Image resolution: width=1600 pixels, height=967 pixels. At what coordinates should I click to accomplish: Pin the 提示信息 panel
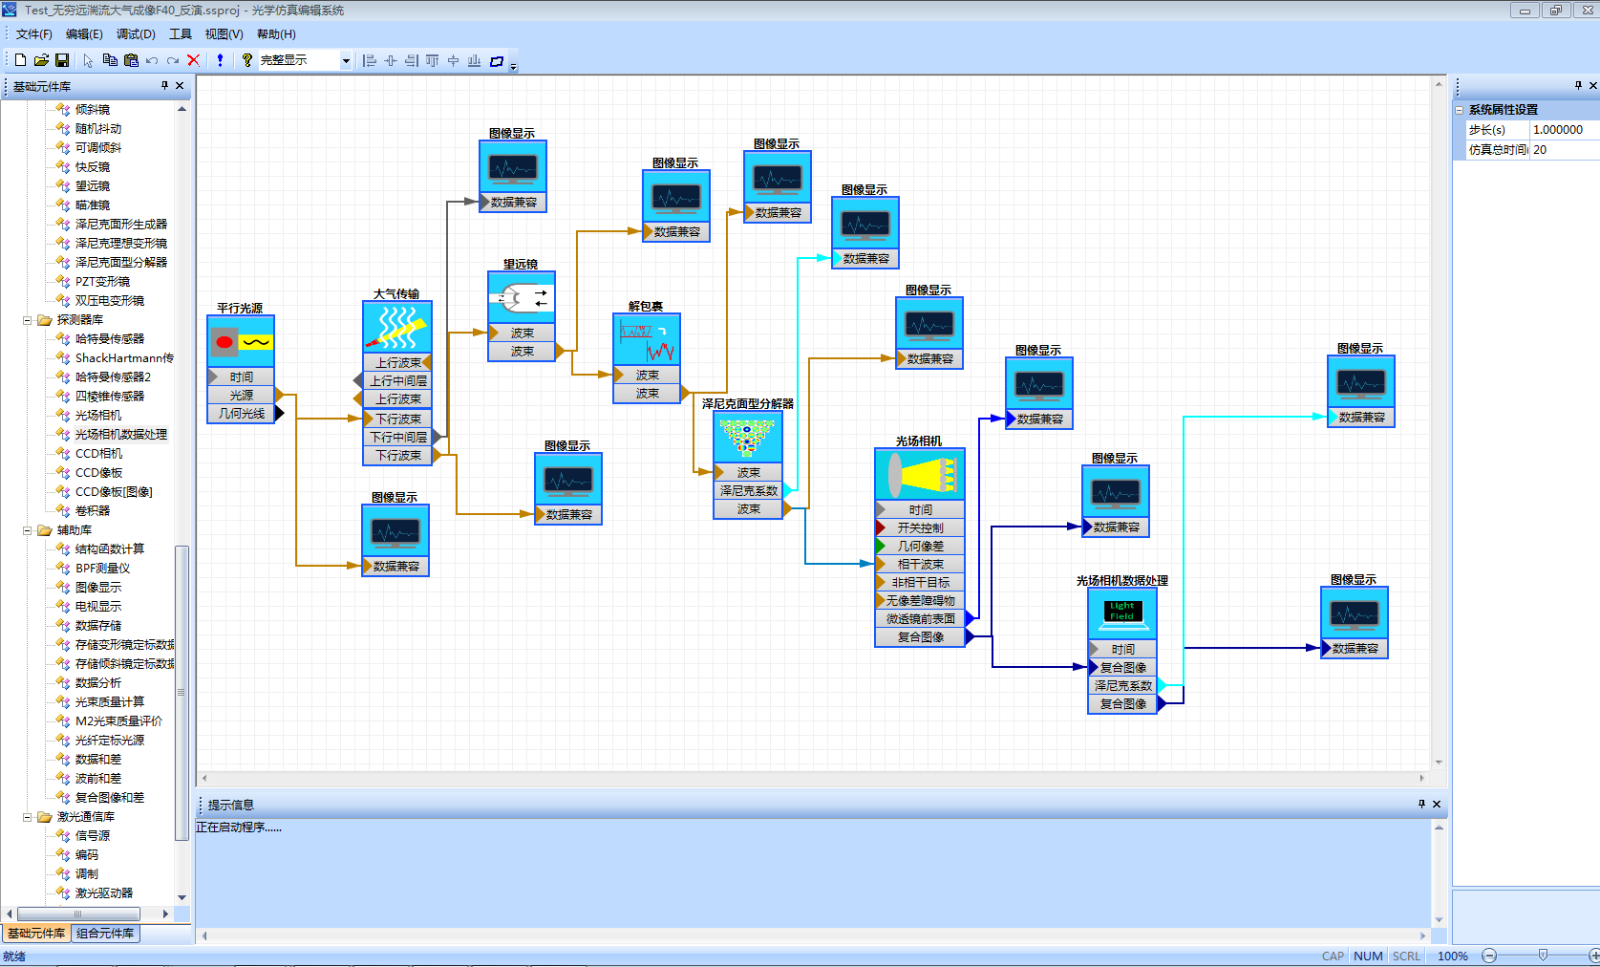point(1421,804)
